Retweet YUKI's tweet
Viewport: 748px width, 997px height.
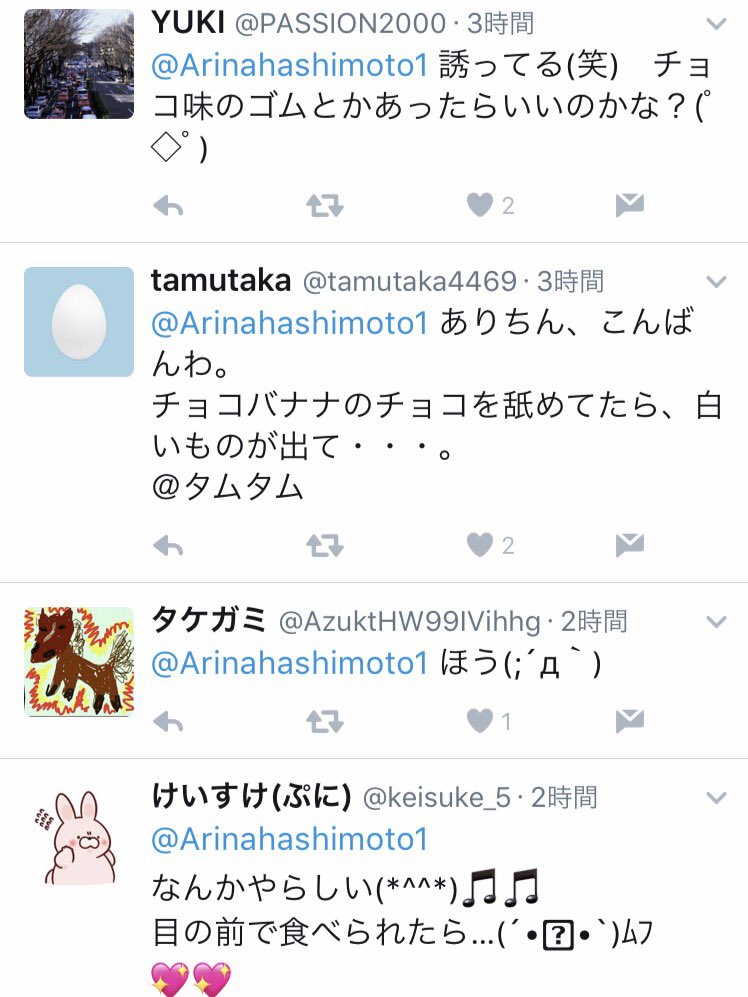click(x=324, y=205)
